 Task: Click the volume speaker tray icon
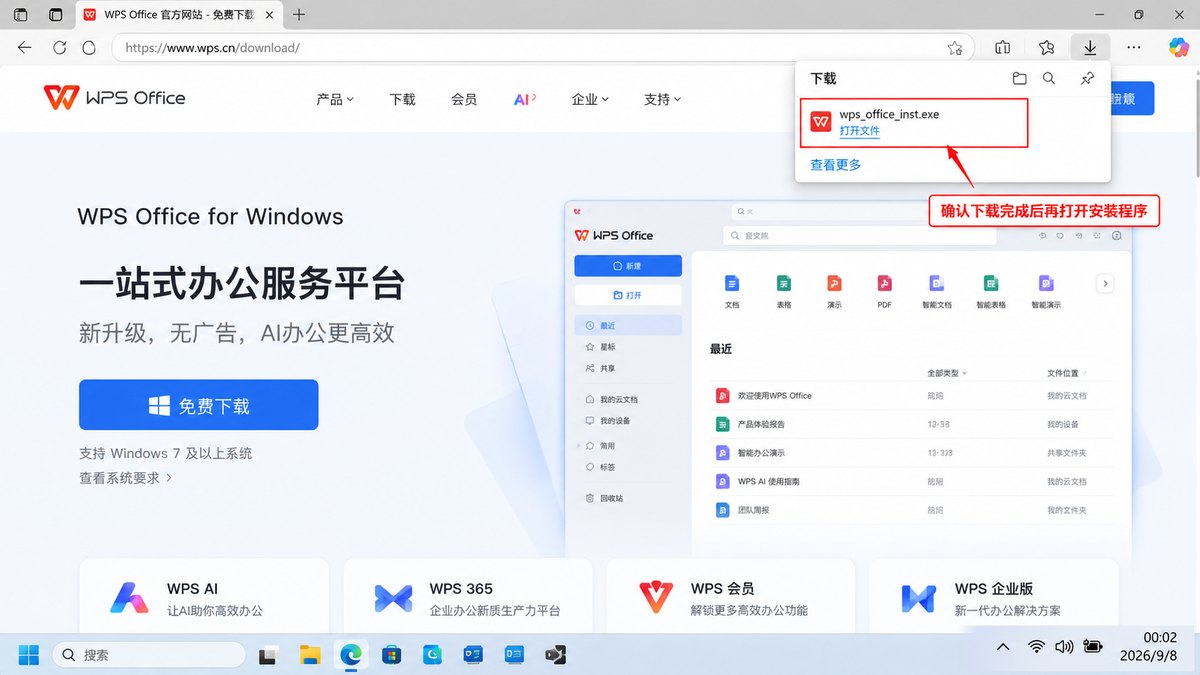(1064, 647)
